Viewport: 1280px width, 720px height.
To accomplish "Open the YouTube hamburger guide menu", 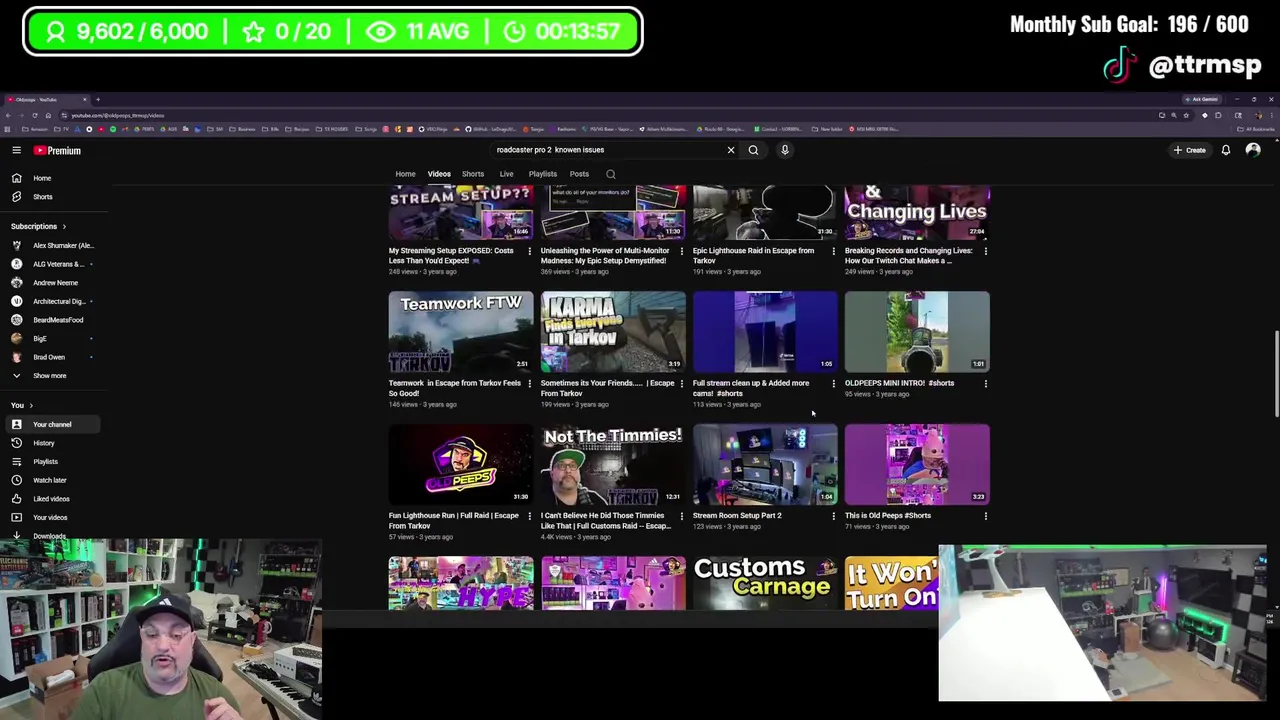I will point(16,150).
